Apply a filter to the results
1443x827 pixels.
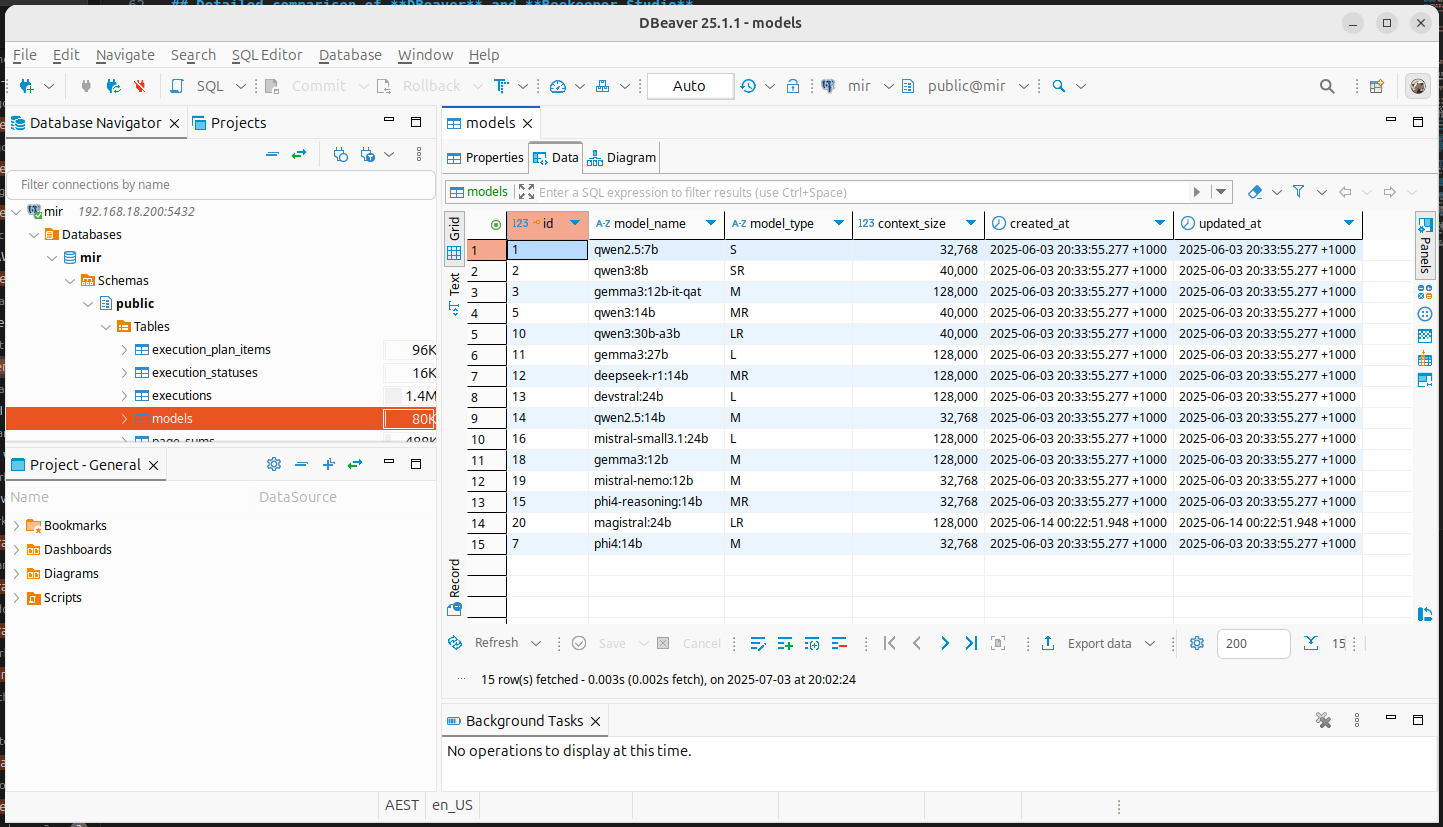pos(1298,190)
